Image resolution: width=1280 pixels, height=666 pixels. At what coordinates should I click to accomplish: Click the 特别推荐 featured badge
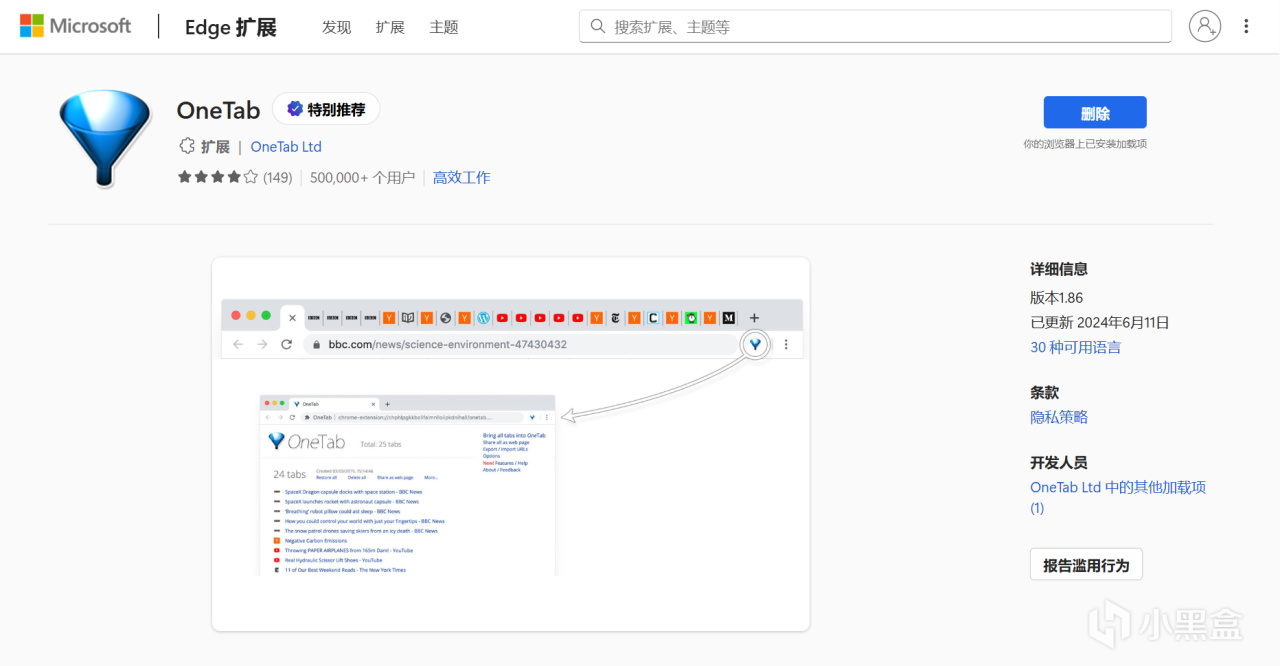pos(326,109)
